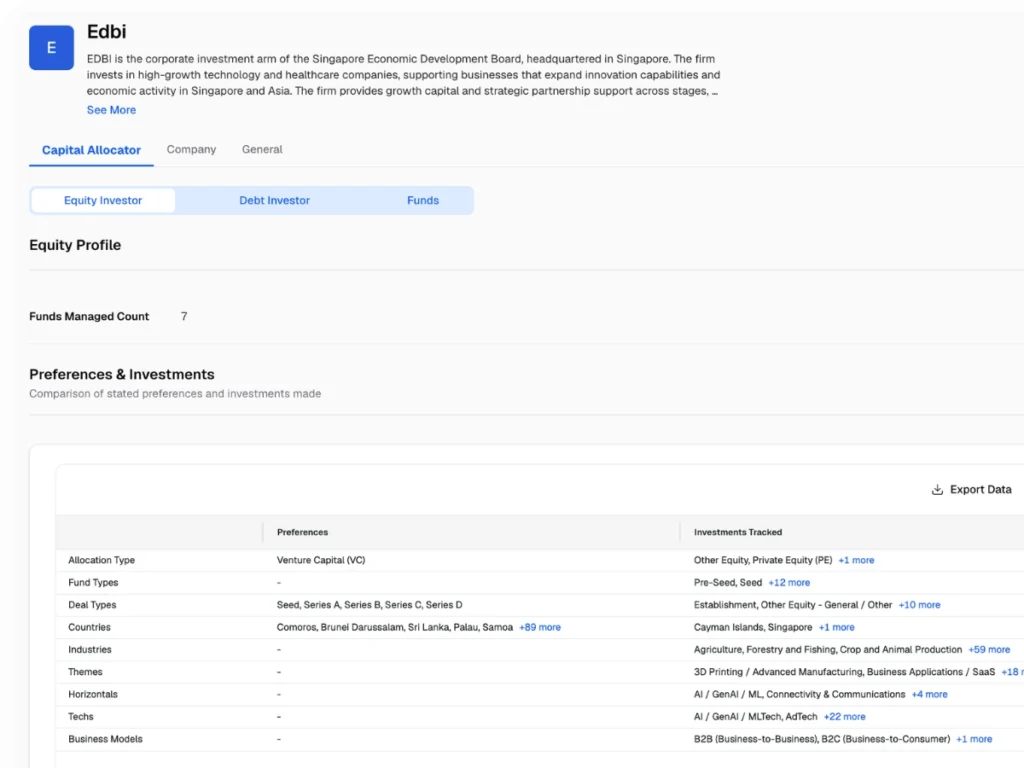Click Pre-Seed, Seed fund types cell
The height and width of the screenshot is (768, 1024).
point(728,583)
